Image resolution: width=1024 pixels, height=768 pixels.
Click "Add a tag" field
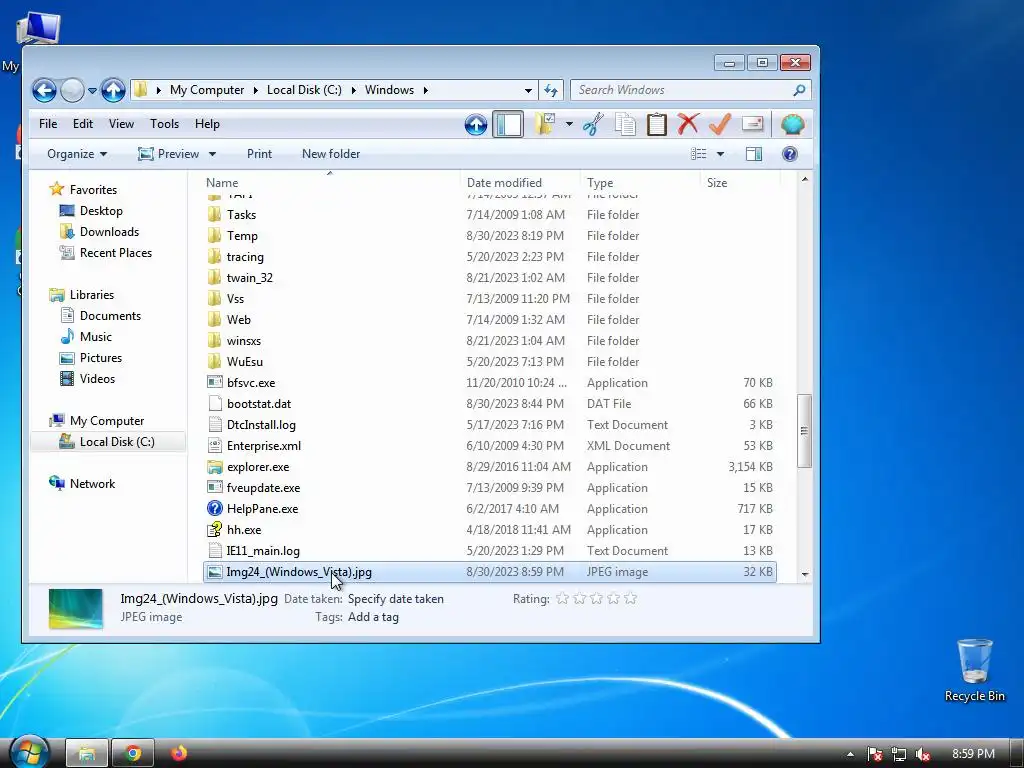point(373,617)
